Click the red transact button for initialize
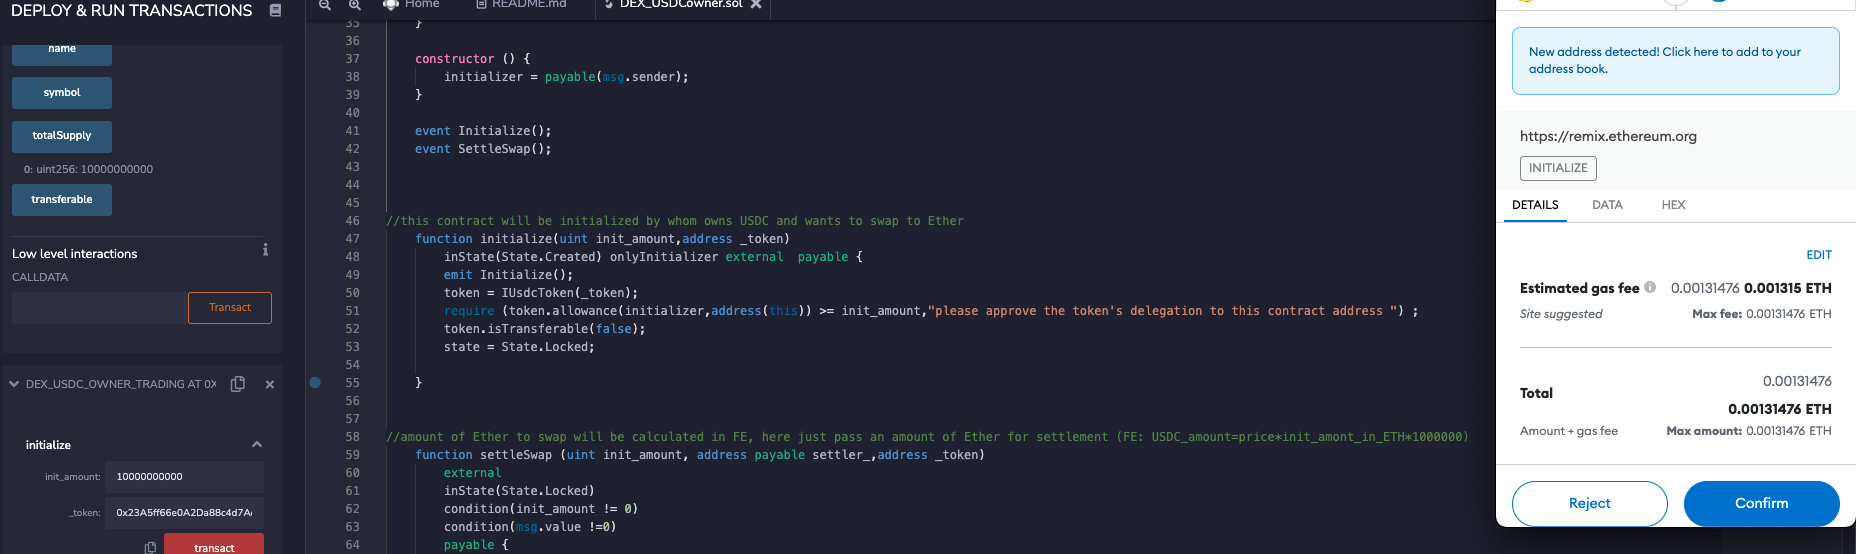 [x=214, y=545]
